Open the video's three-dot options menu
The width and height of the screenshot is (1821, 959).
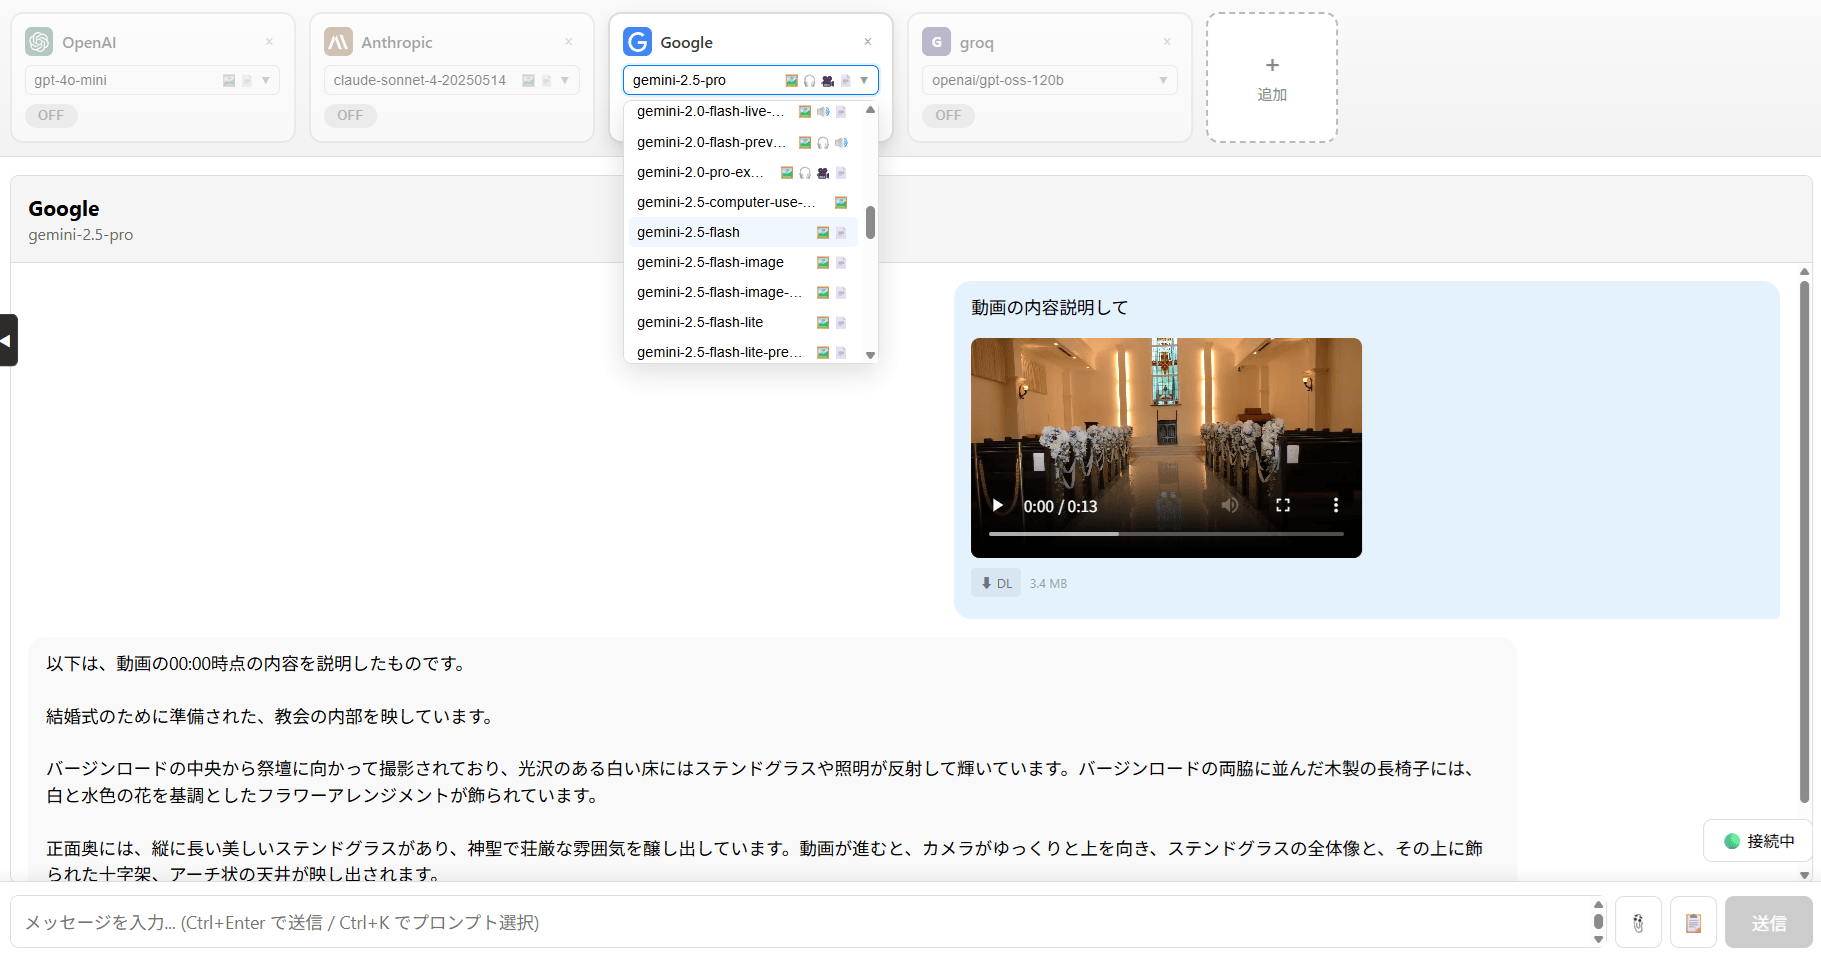pos(1335,506)
